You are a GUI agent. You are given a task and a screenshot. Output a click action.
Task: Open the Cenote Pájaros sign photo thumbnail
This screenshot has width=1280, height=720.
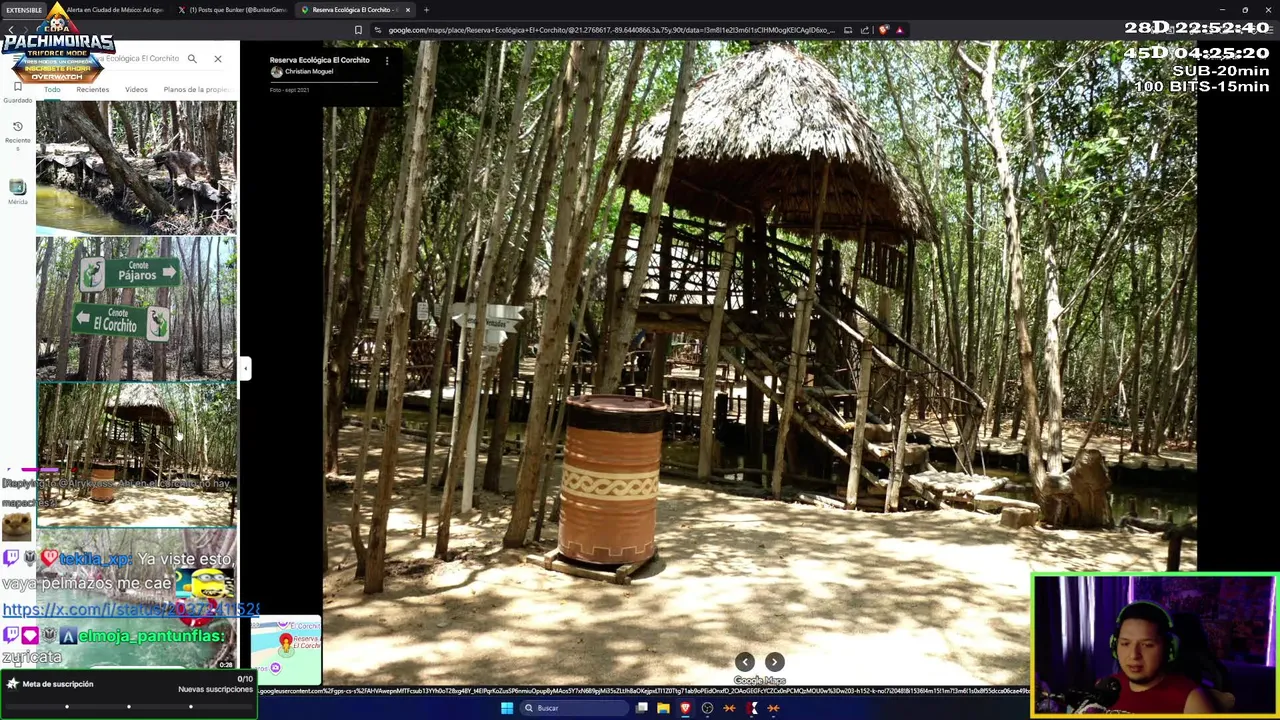(x=136, y=308)
